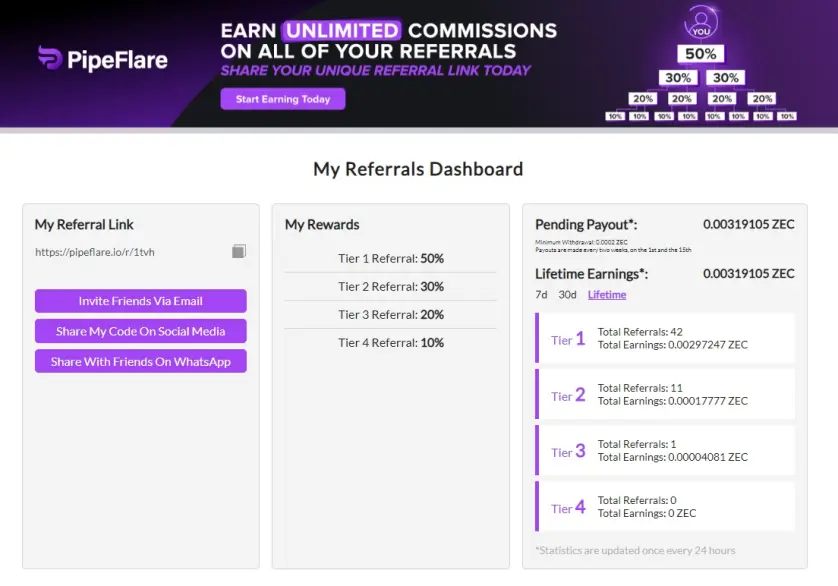
Task: Click the Pending Payout amount 0.00319105 ZEC
Action: (748, 224)
